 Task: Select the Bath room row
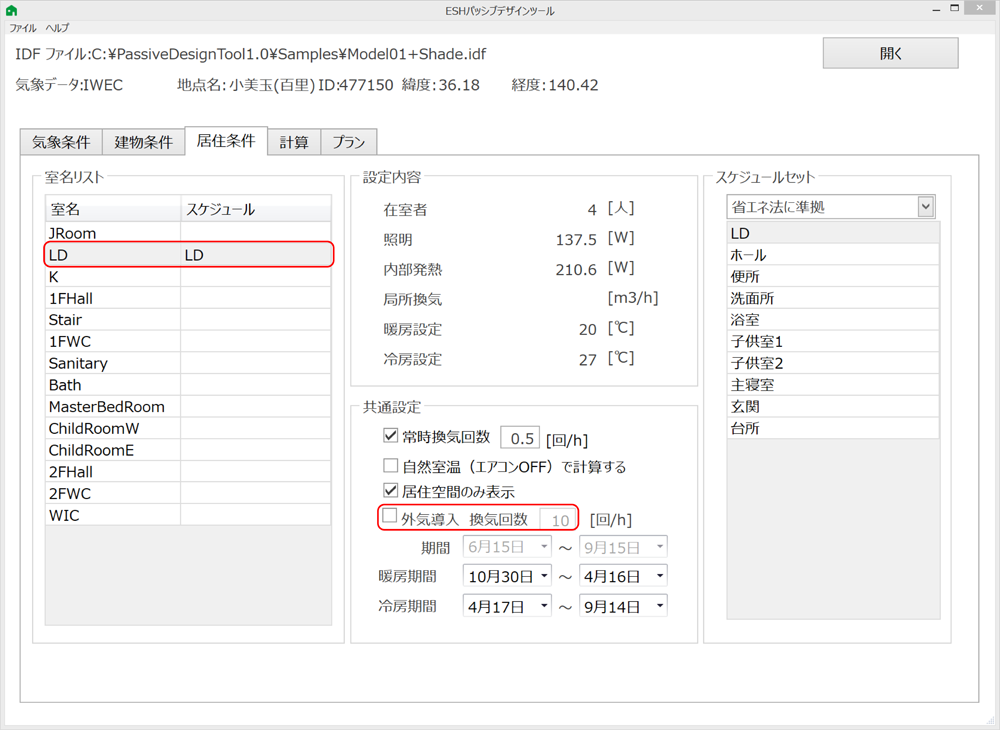click(188, 385)
